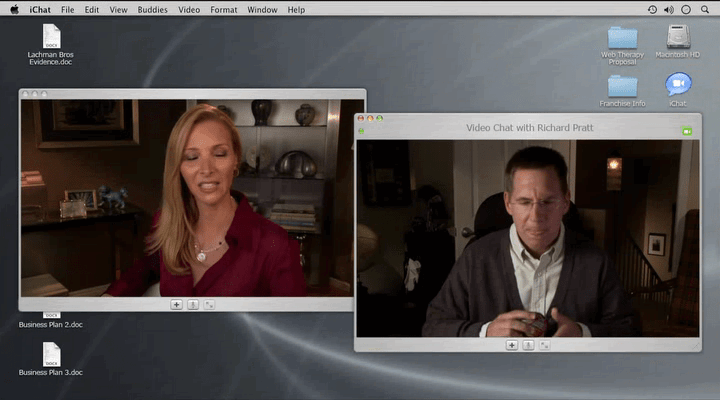Open the Window menu
This screenshot has width=720, height=400.
(262, 9)
